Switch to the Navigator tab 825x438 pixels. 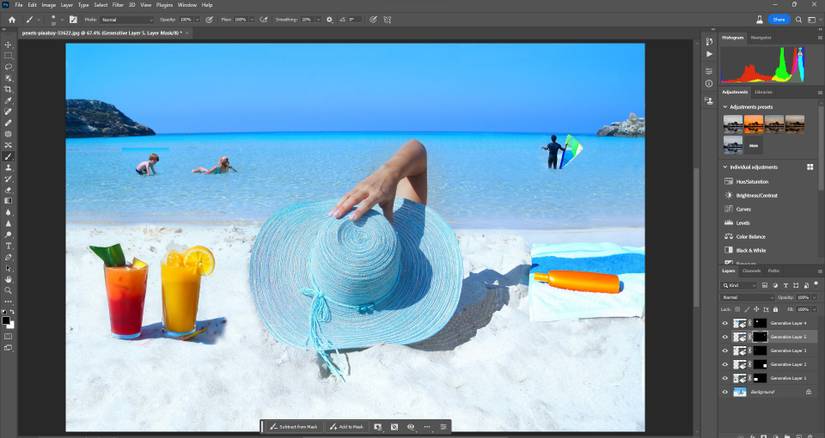[761, 37]
